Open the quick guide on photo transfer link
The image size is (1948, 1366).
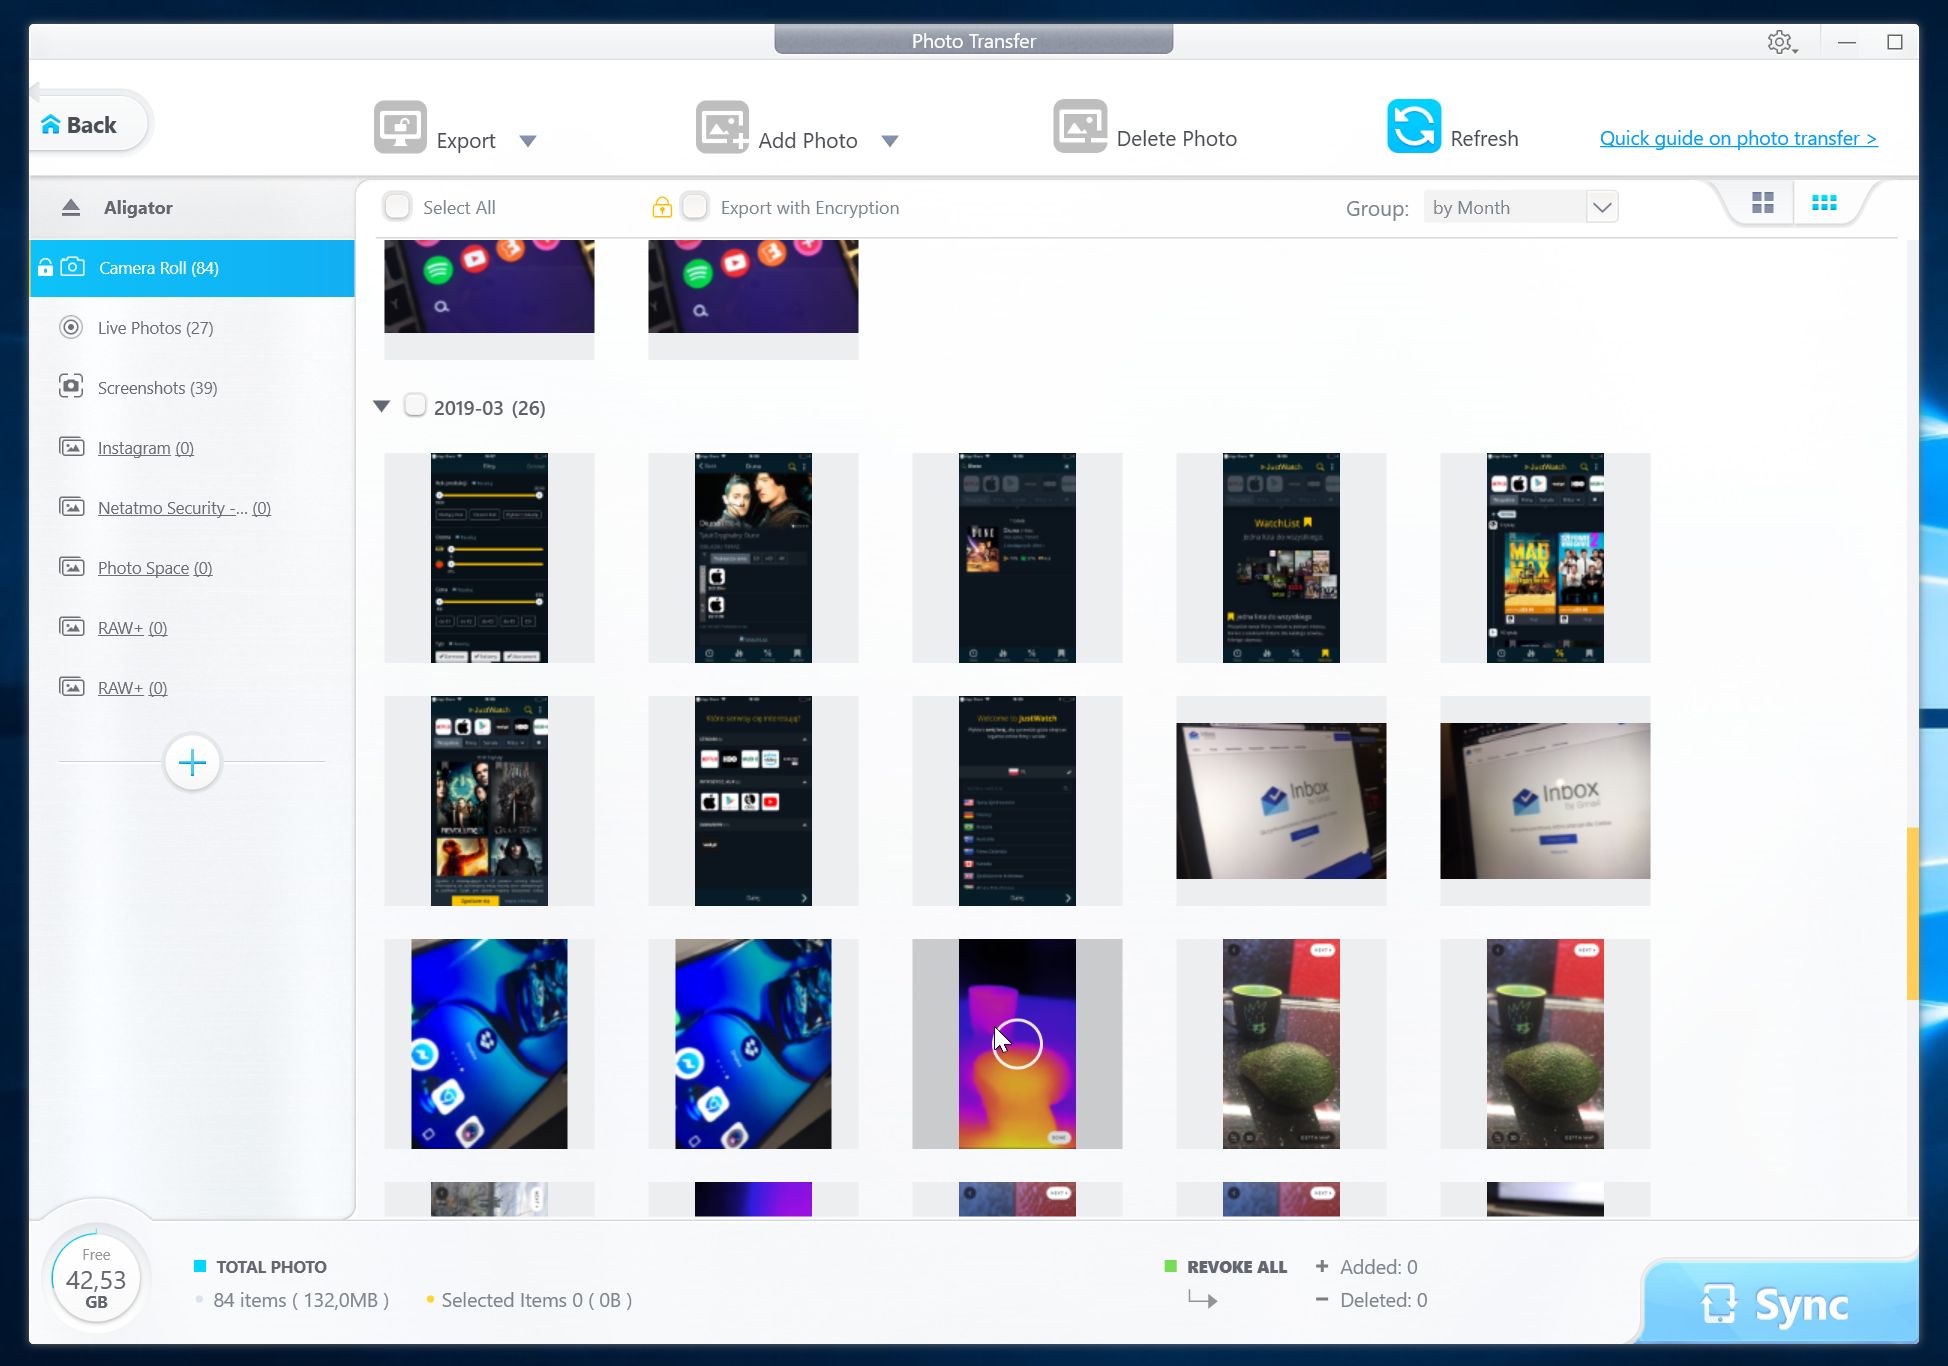1738,138
